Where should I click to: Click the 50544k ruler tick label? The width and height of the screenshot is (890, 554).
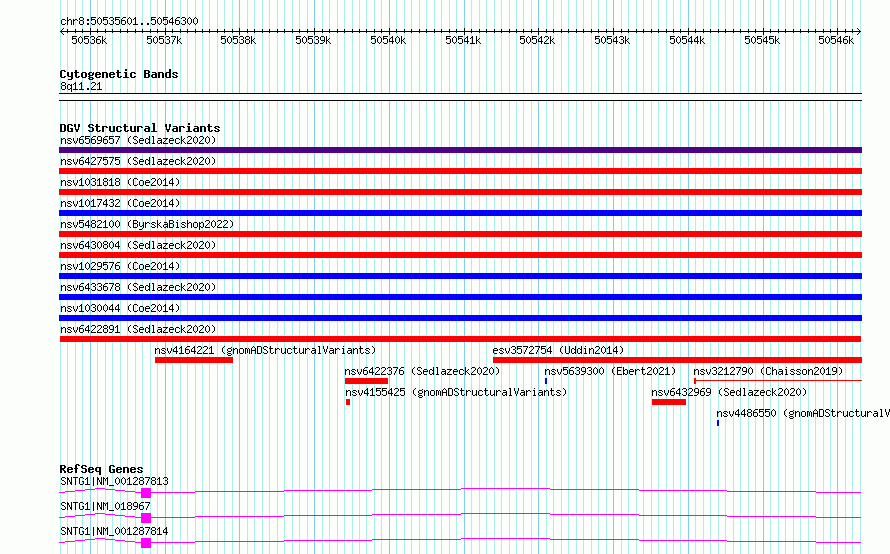(x=687, y=40)
